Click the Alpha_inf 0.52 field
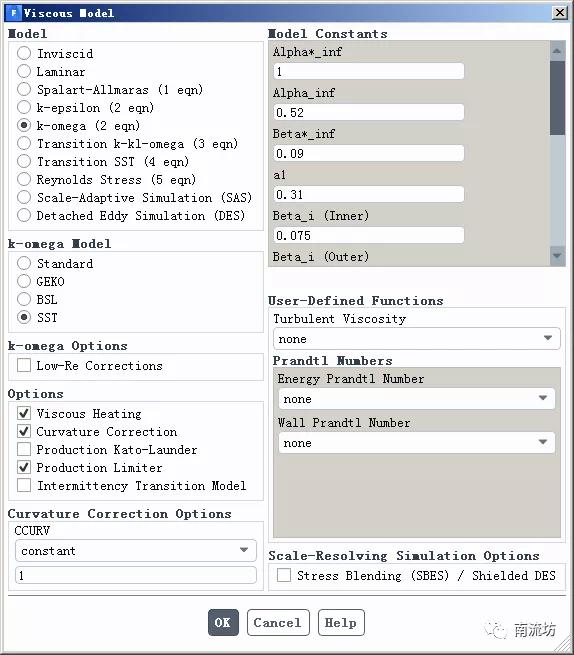 coord(368,112)
